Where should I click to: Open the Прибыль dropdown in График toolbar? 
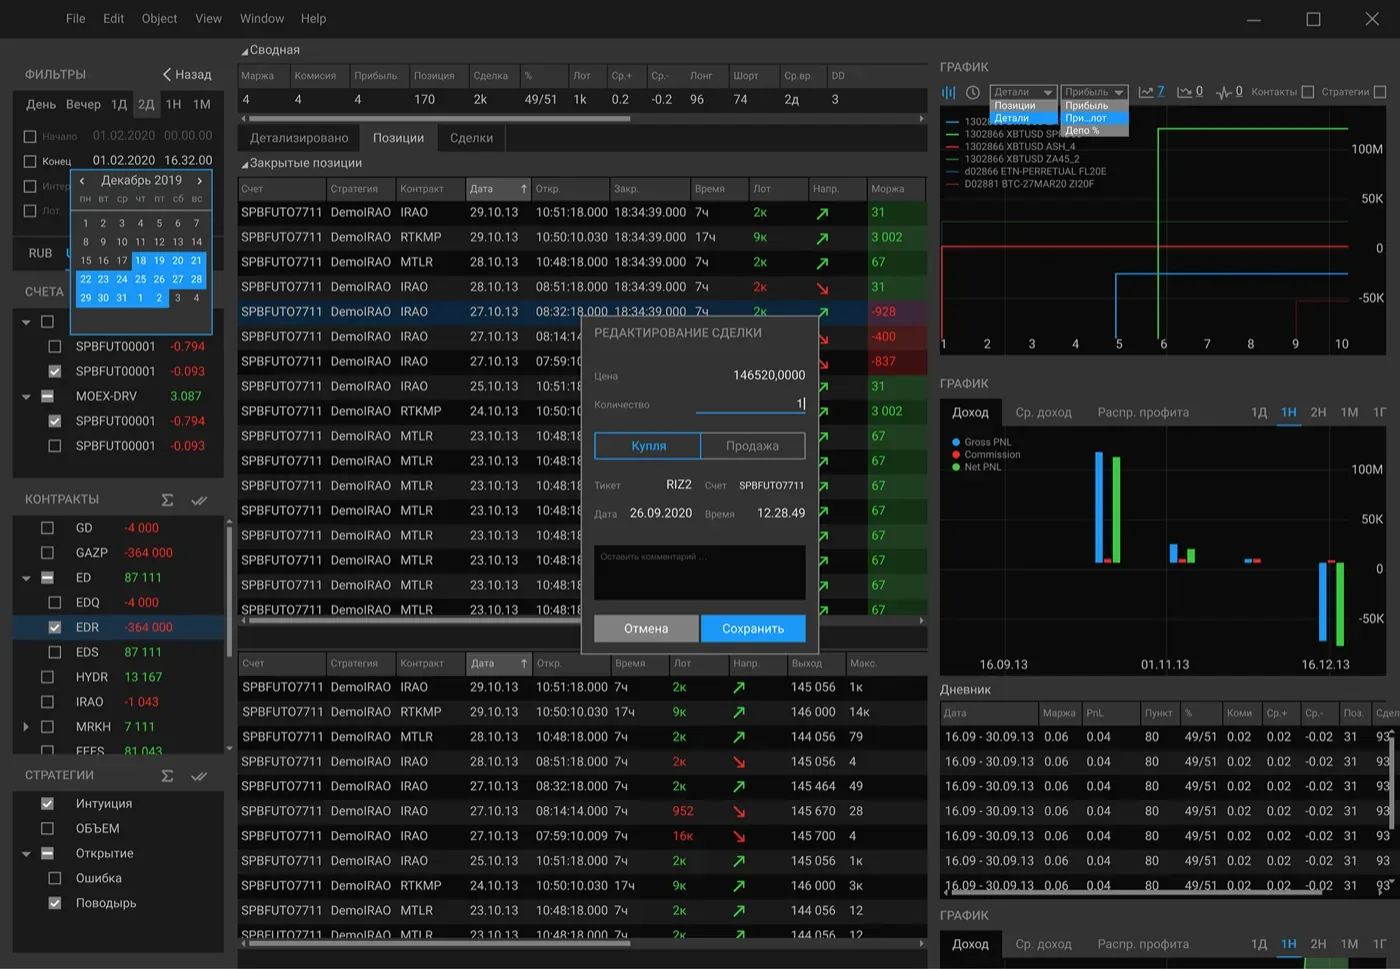tap(1095, 92)
